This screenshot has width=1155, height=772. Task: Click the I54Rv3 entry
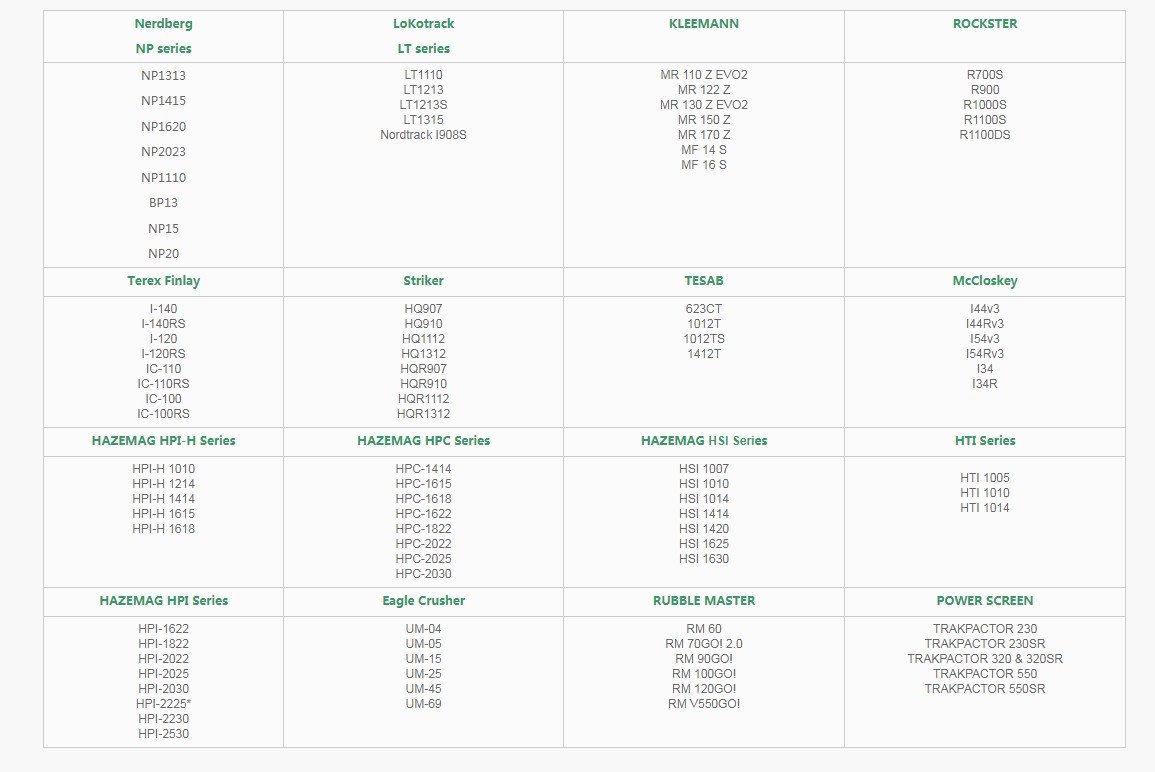pos(985,354)
